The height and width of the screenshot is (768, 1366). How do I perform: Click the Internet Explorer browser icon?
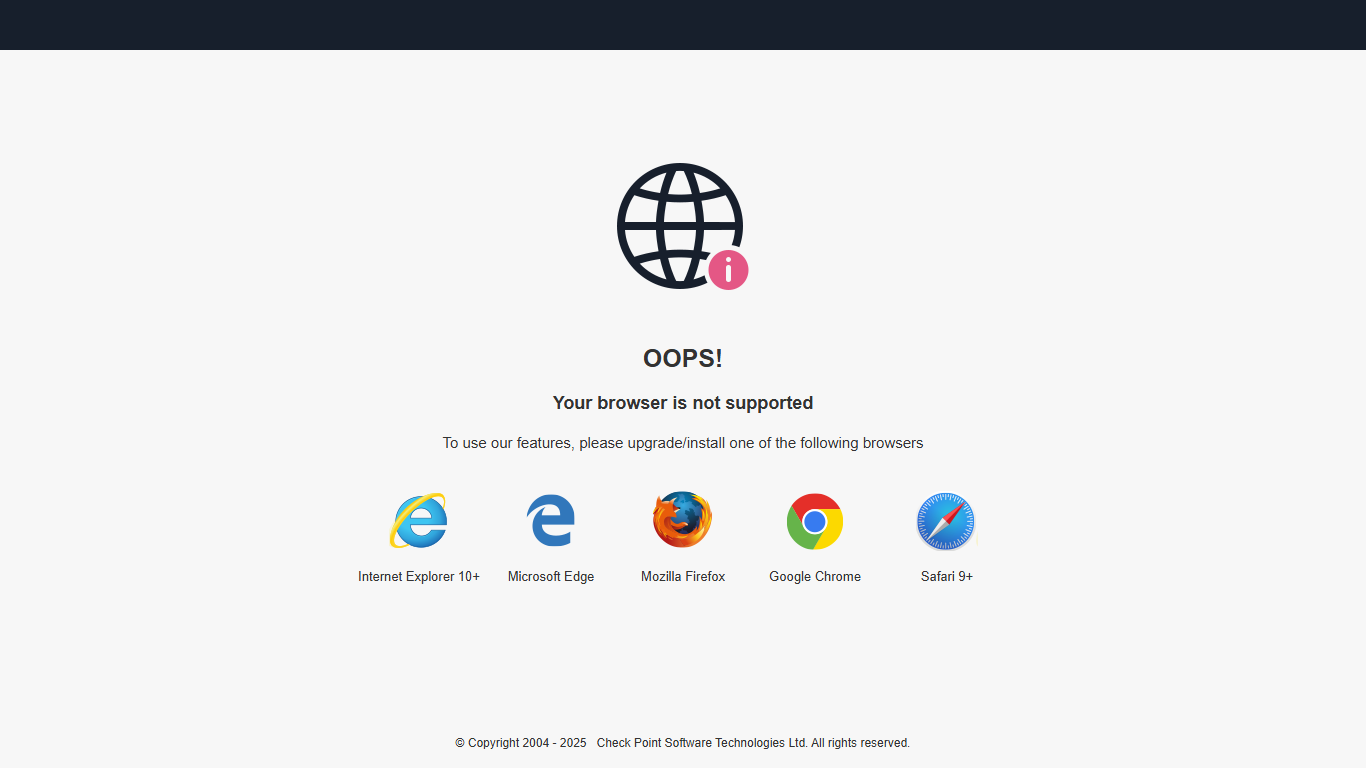click(419, 520)
